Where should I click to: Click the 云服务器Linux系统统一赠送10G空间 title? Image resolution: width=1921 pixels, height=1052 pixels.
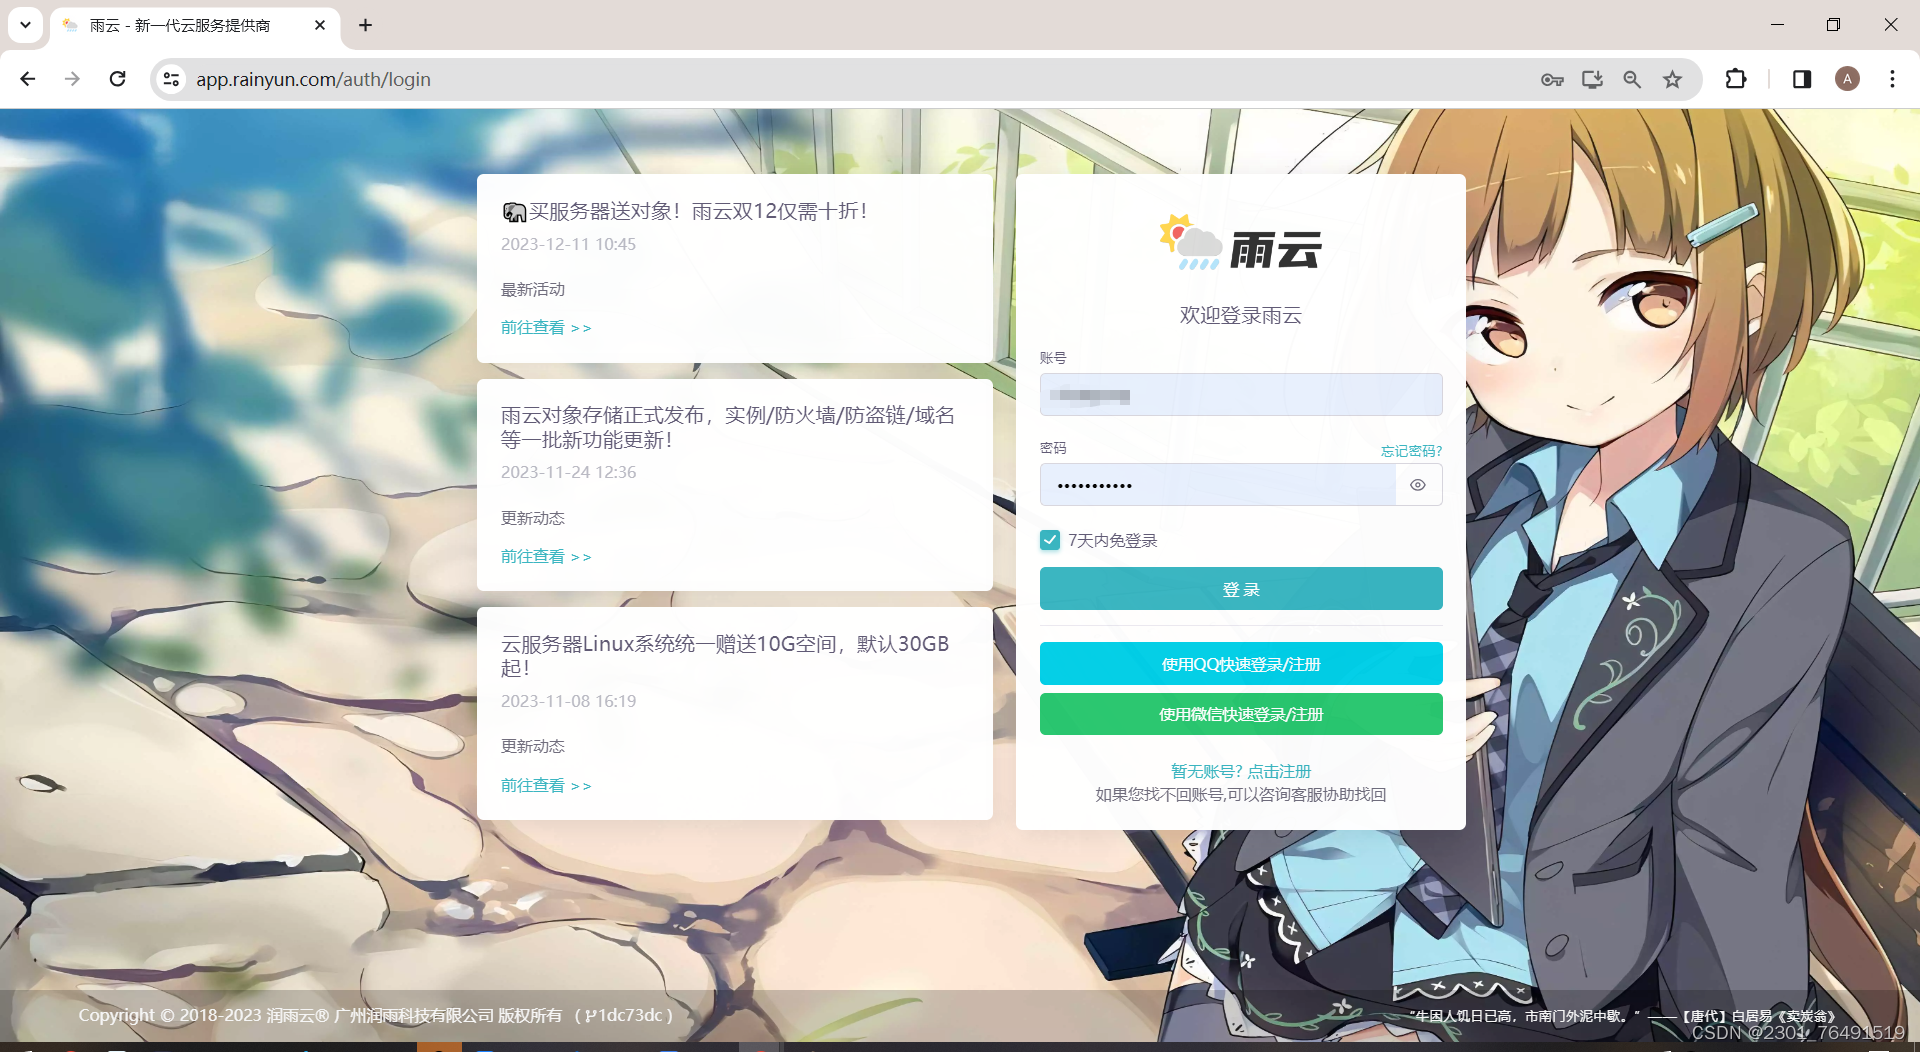click(x=725, y=656)
